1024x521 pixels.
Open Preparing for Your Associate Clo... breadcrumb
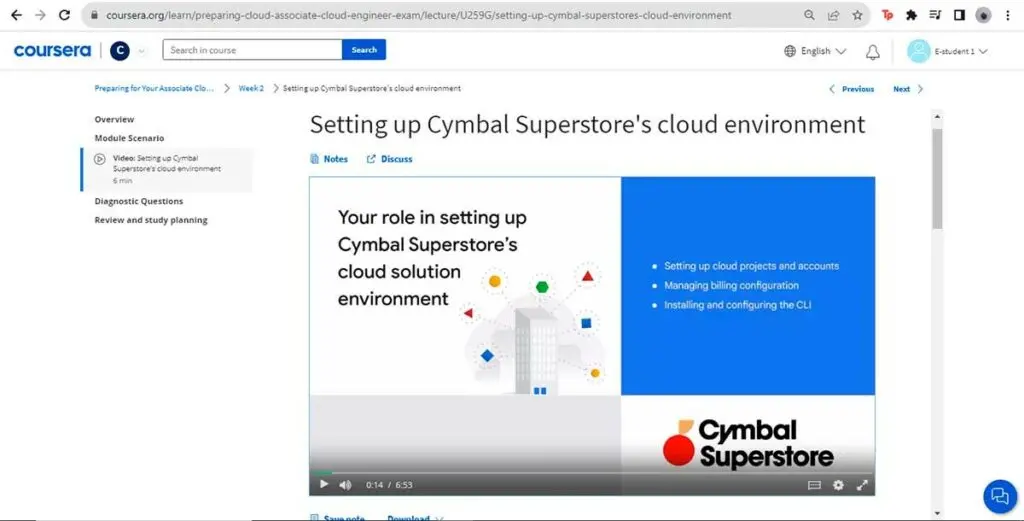pos(154,88)
